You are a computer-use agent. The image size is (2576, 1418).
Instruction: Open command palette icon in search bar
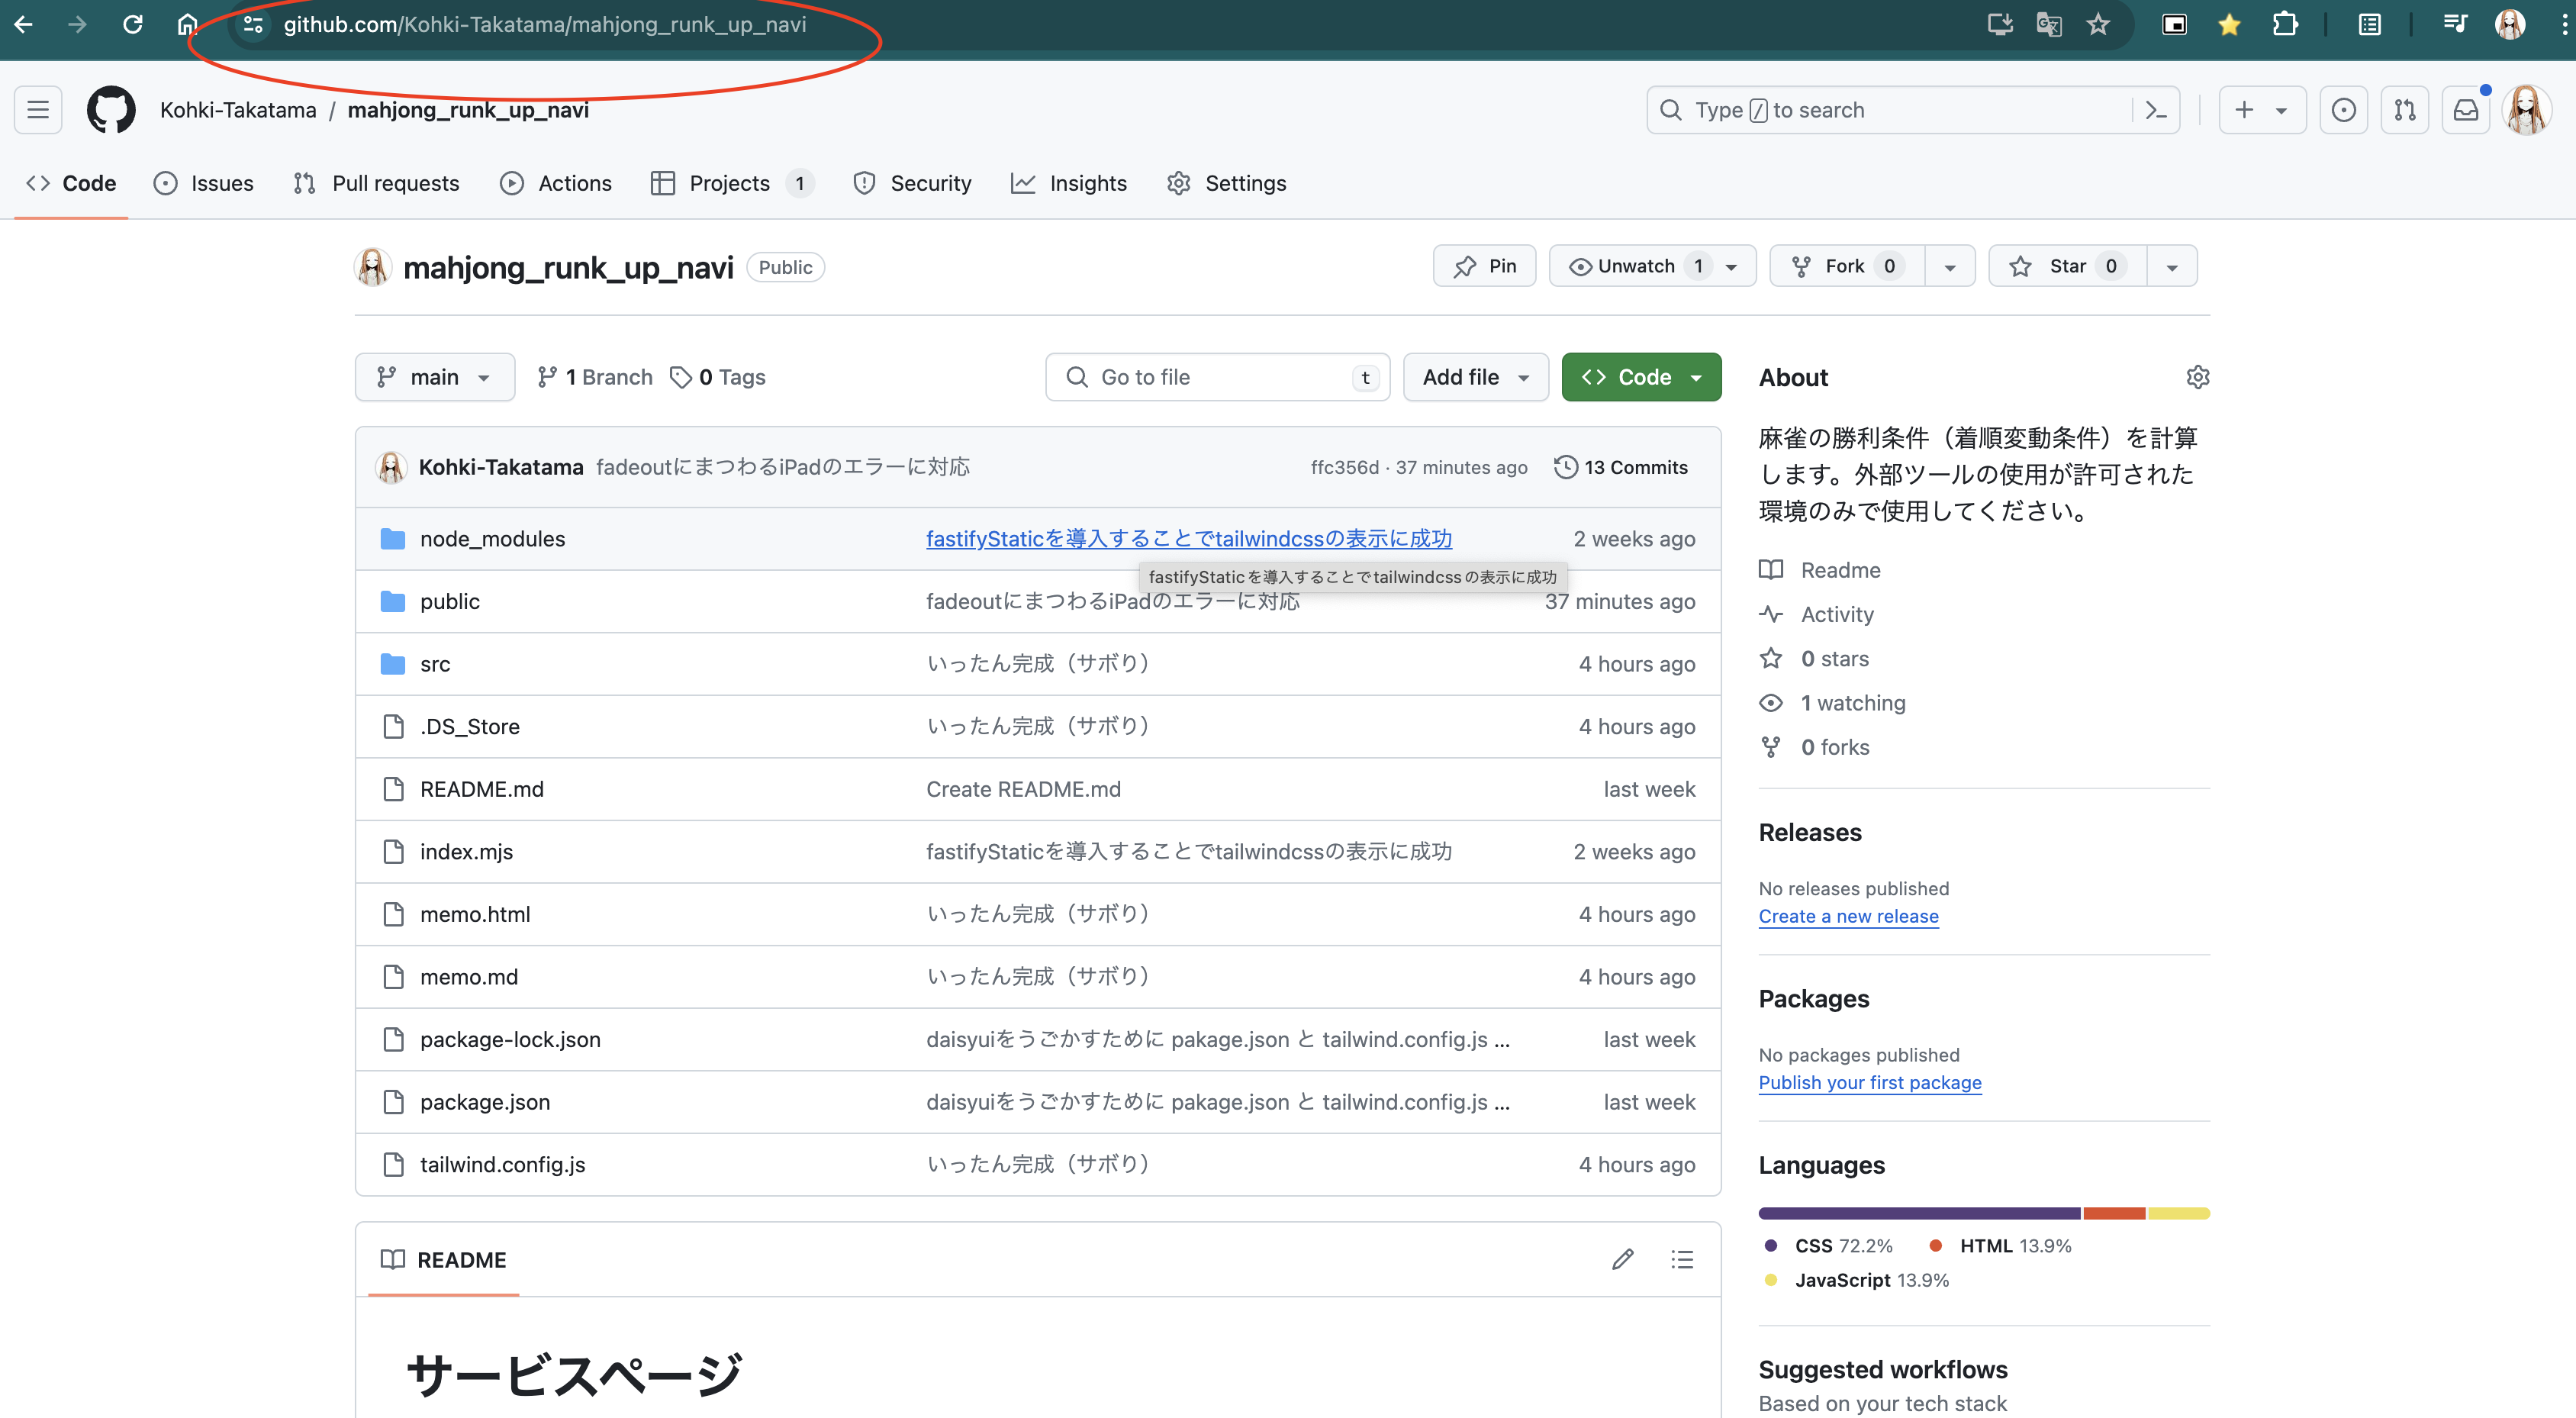pyautogui.click(x=2156, y=110)
